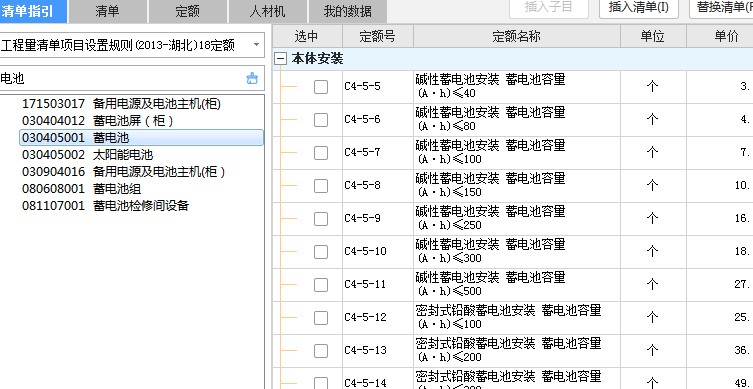Click quota number C4-5-9 cell
753x389 pixels.
point(377,219)
